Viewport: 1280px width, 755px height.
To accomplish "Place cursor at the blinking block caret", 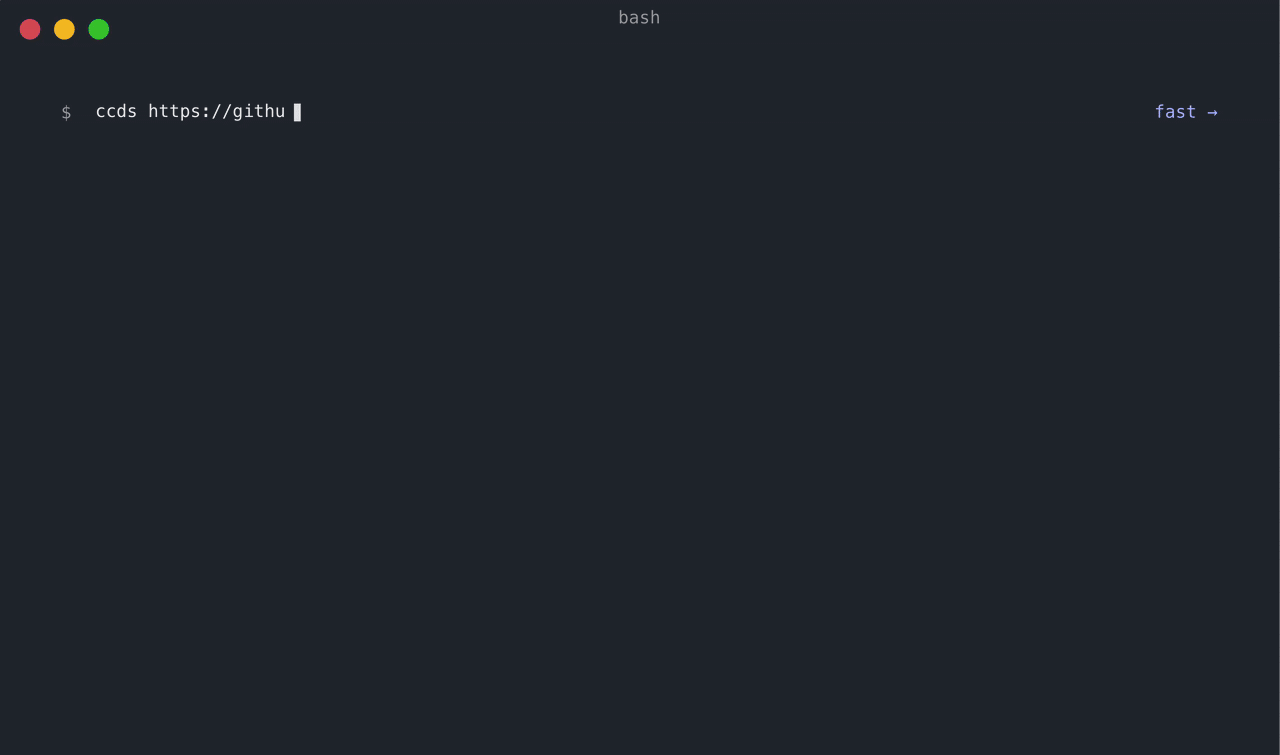I will tap(297, 112).
